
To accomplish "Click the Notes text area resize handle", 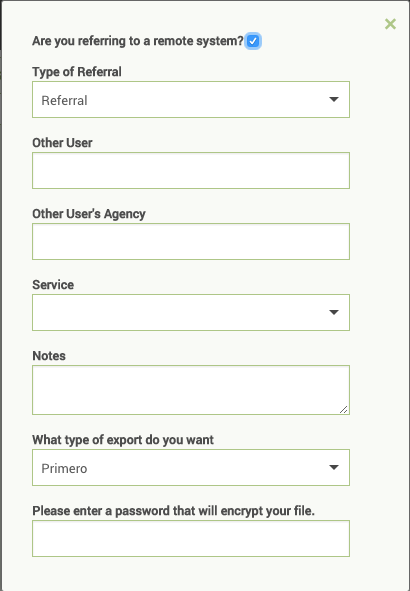I will (x=343, y=409).
